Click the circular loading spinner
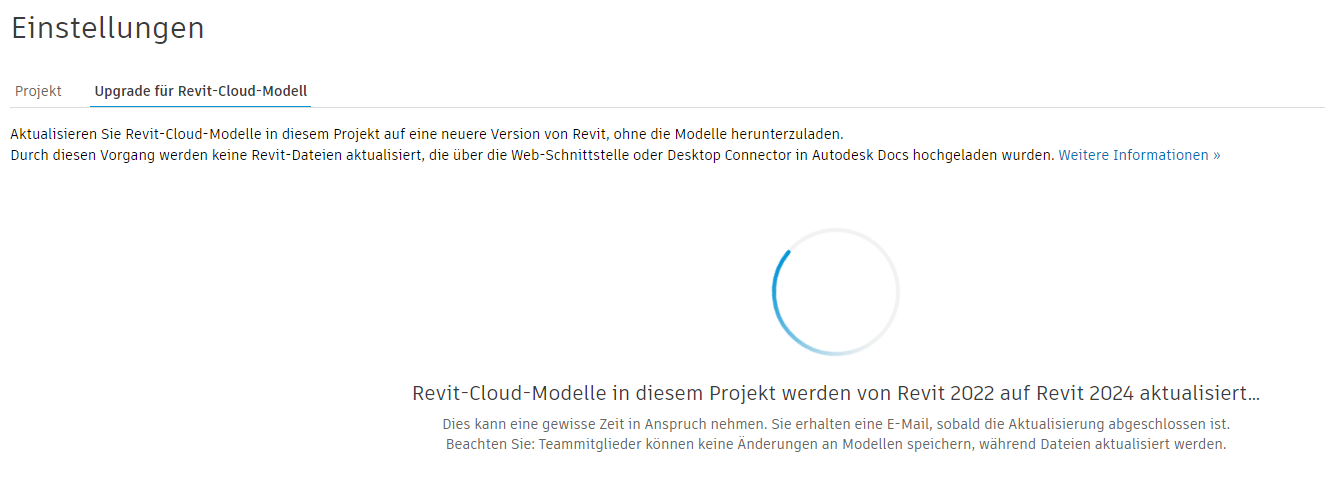 (835, 291)
